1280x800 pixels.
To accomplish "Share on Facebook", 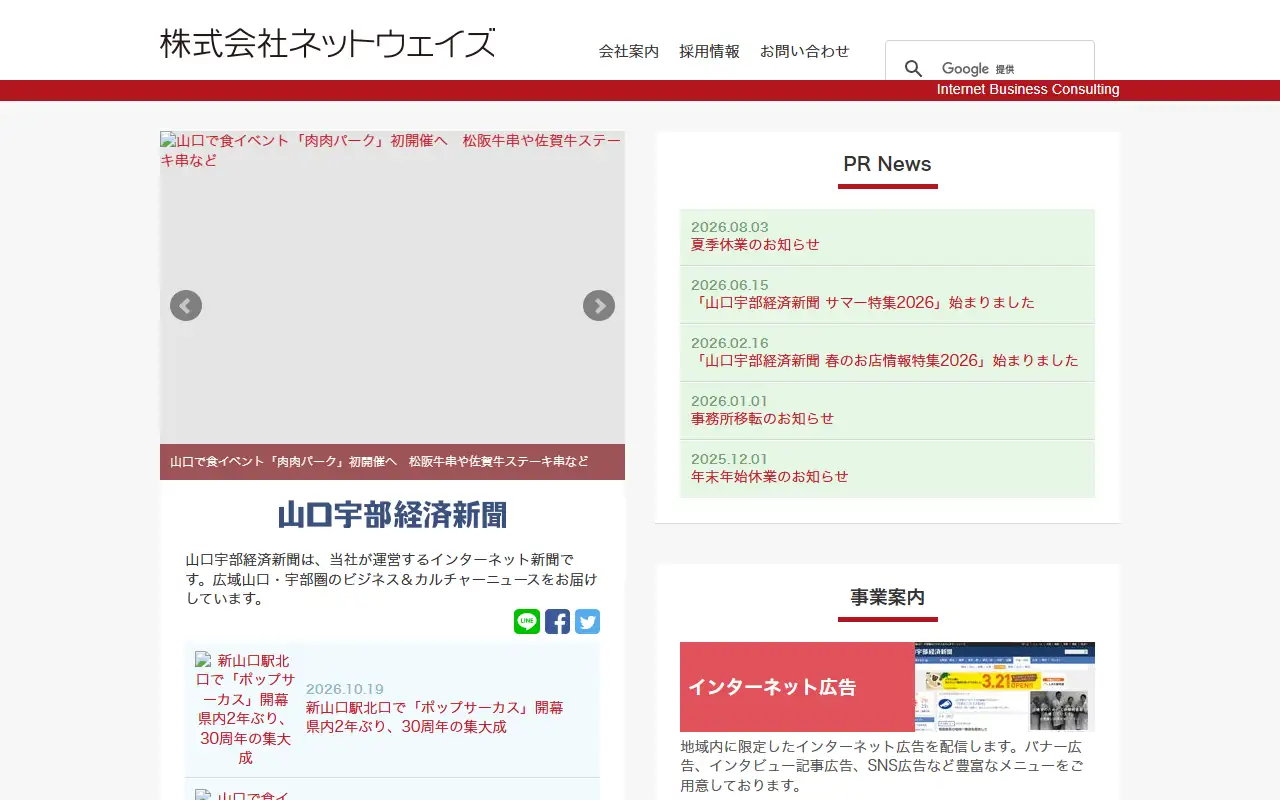I will click(x=557, y=622).
